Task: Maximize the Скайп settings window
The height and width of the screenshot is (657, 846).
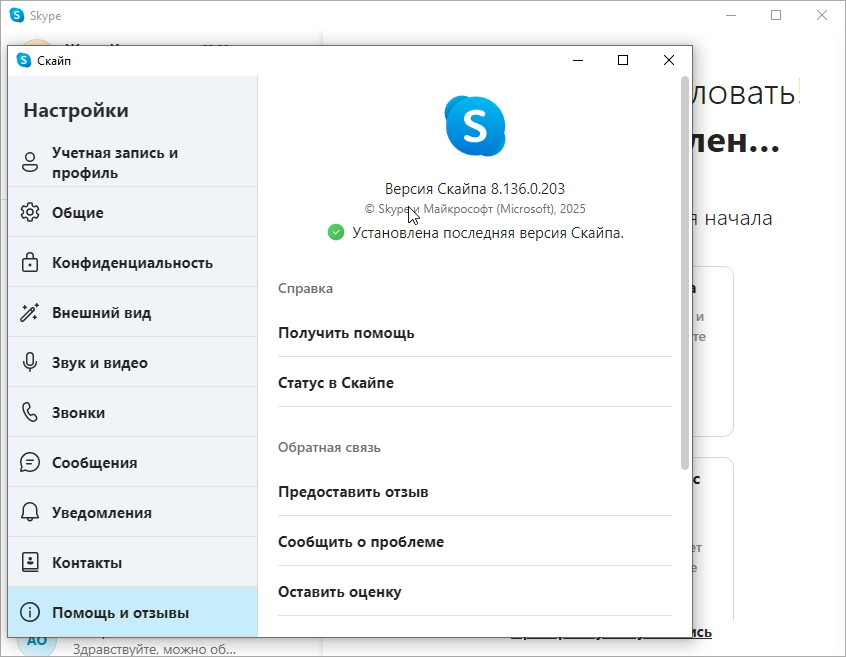Action: pos(623,60)
